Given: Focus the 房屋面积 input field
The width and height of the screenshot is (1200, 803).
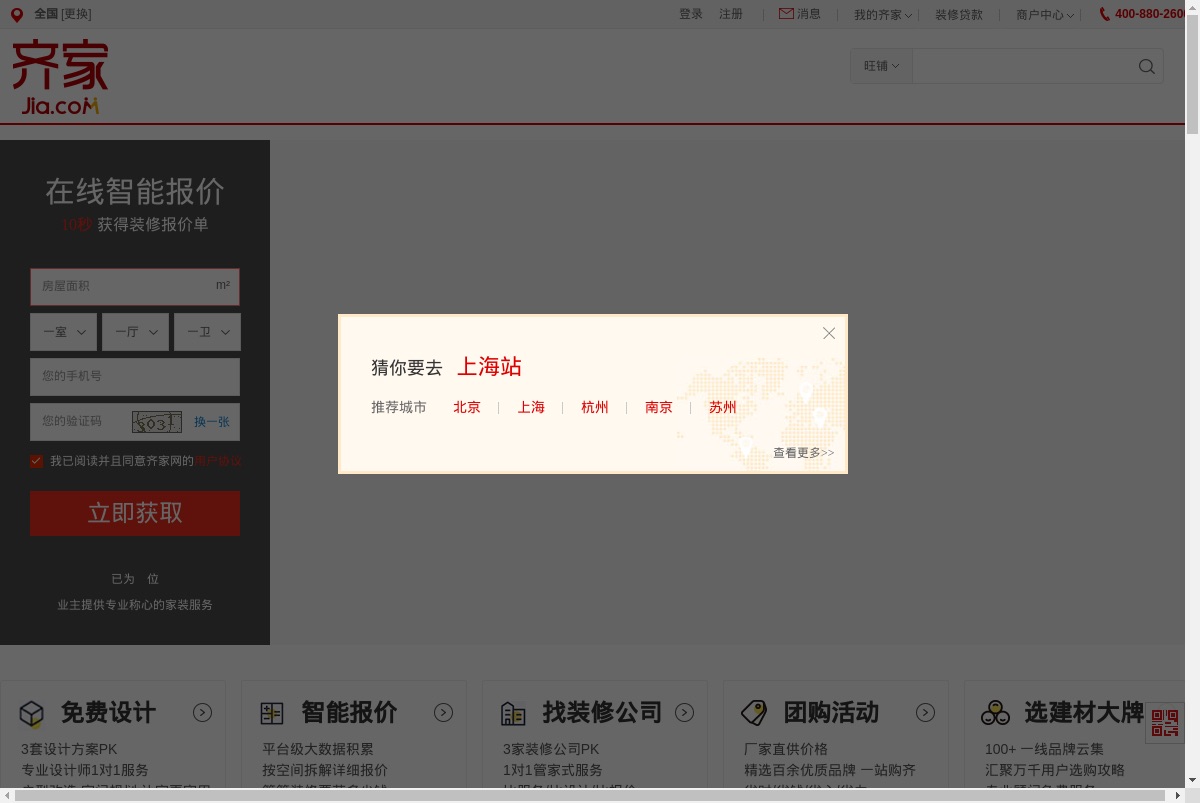Looking at the screenshot, I should click(135, 286).
